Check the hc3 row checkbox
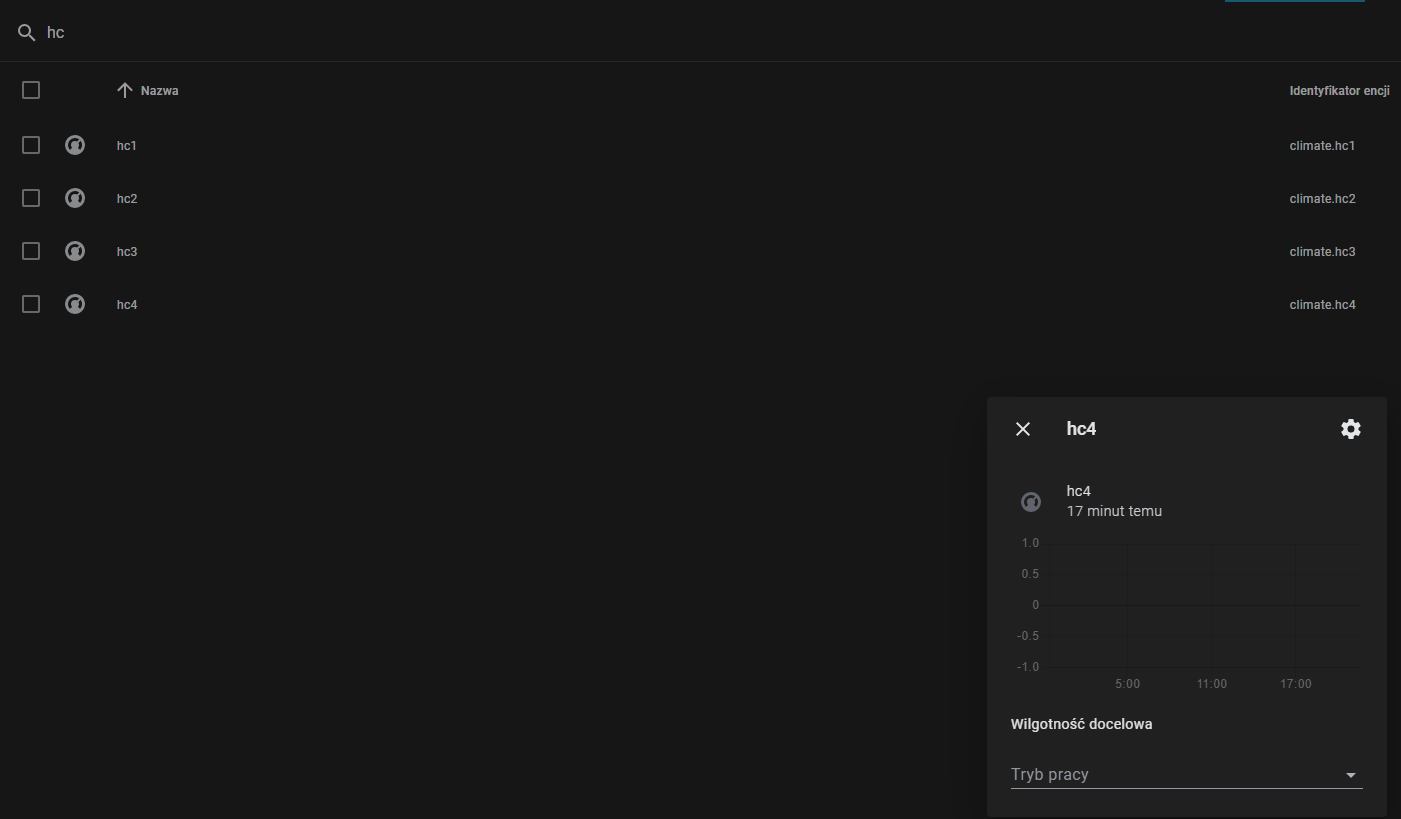This screenshot has height=819, width=1401. click(31, 251)
